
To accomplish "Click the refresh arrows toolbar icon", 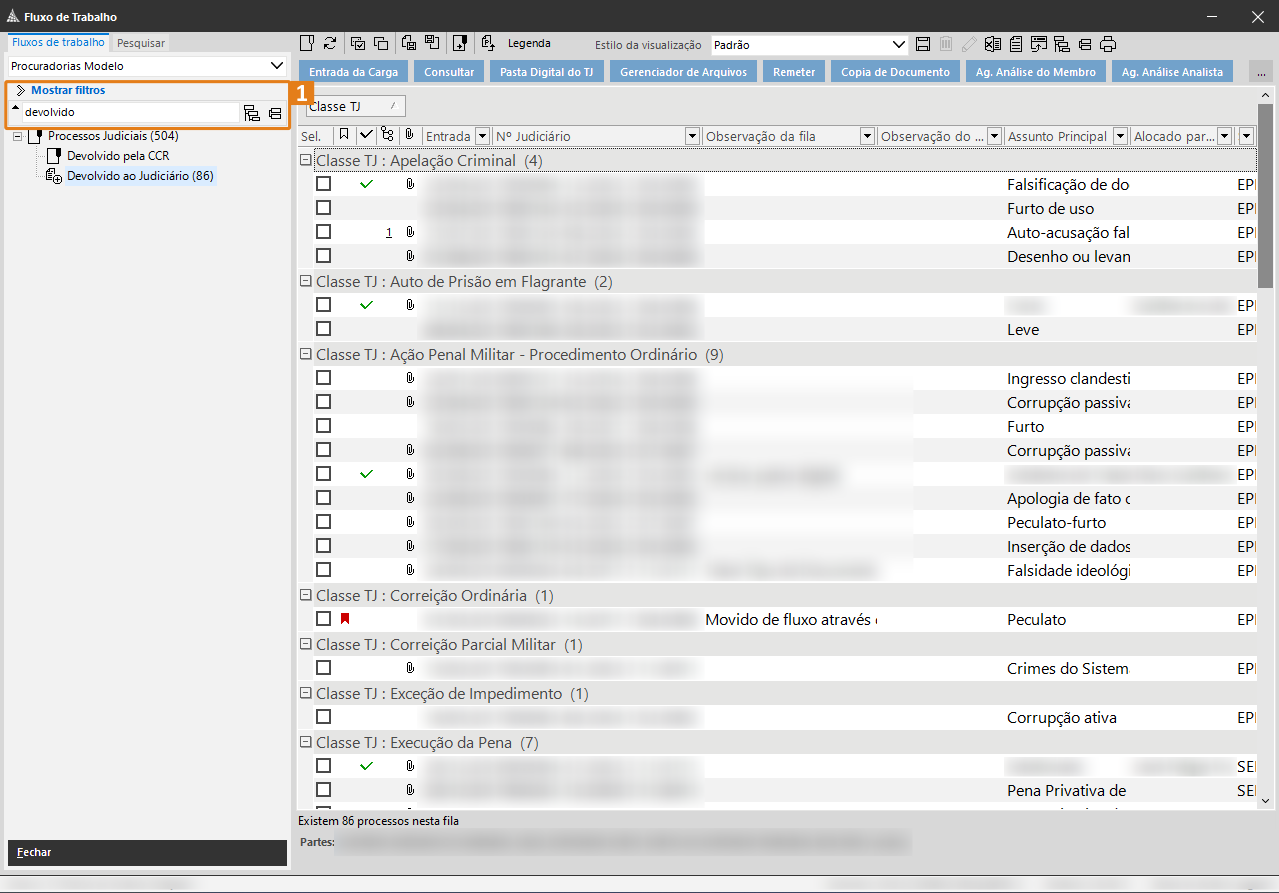I will pos(329,43).
